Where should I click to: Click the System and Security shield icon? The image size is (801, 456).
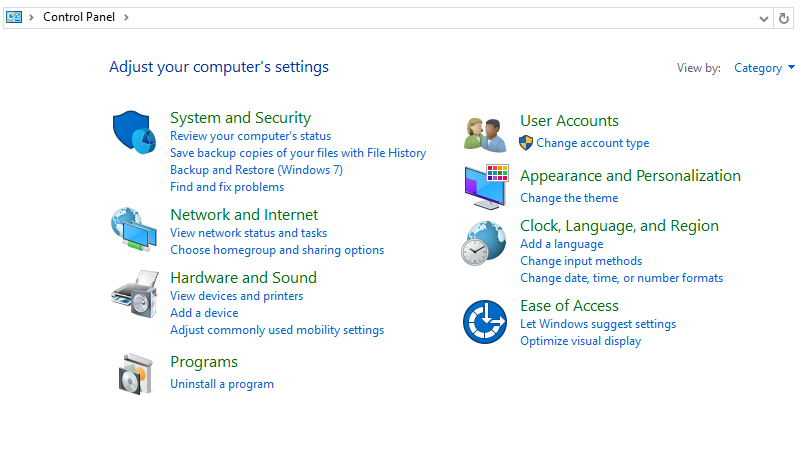pos(133,133)
